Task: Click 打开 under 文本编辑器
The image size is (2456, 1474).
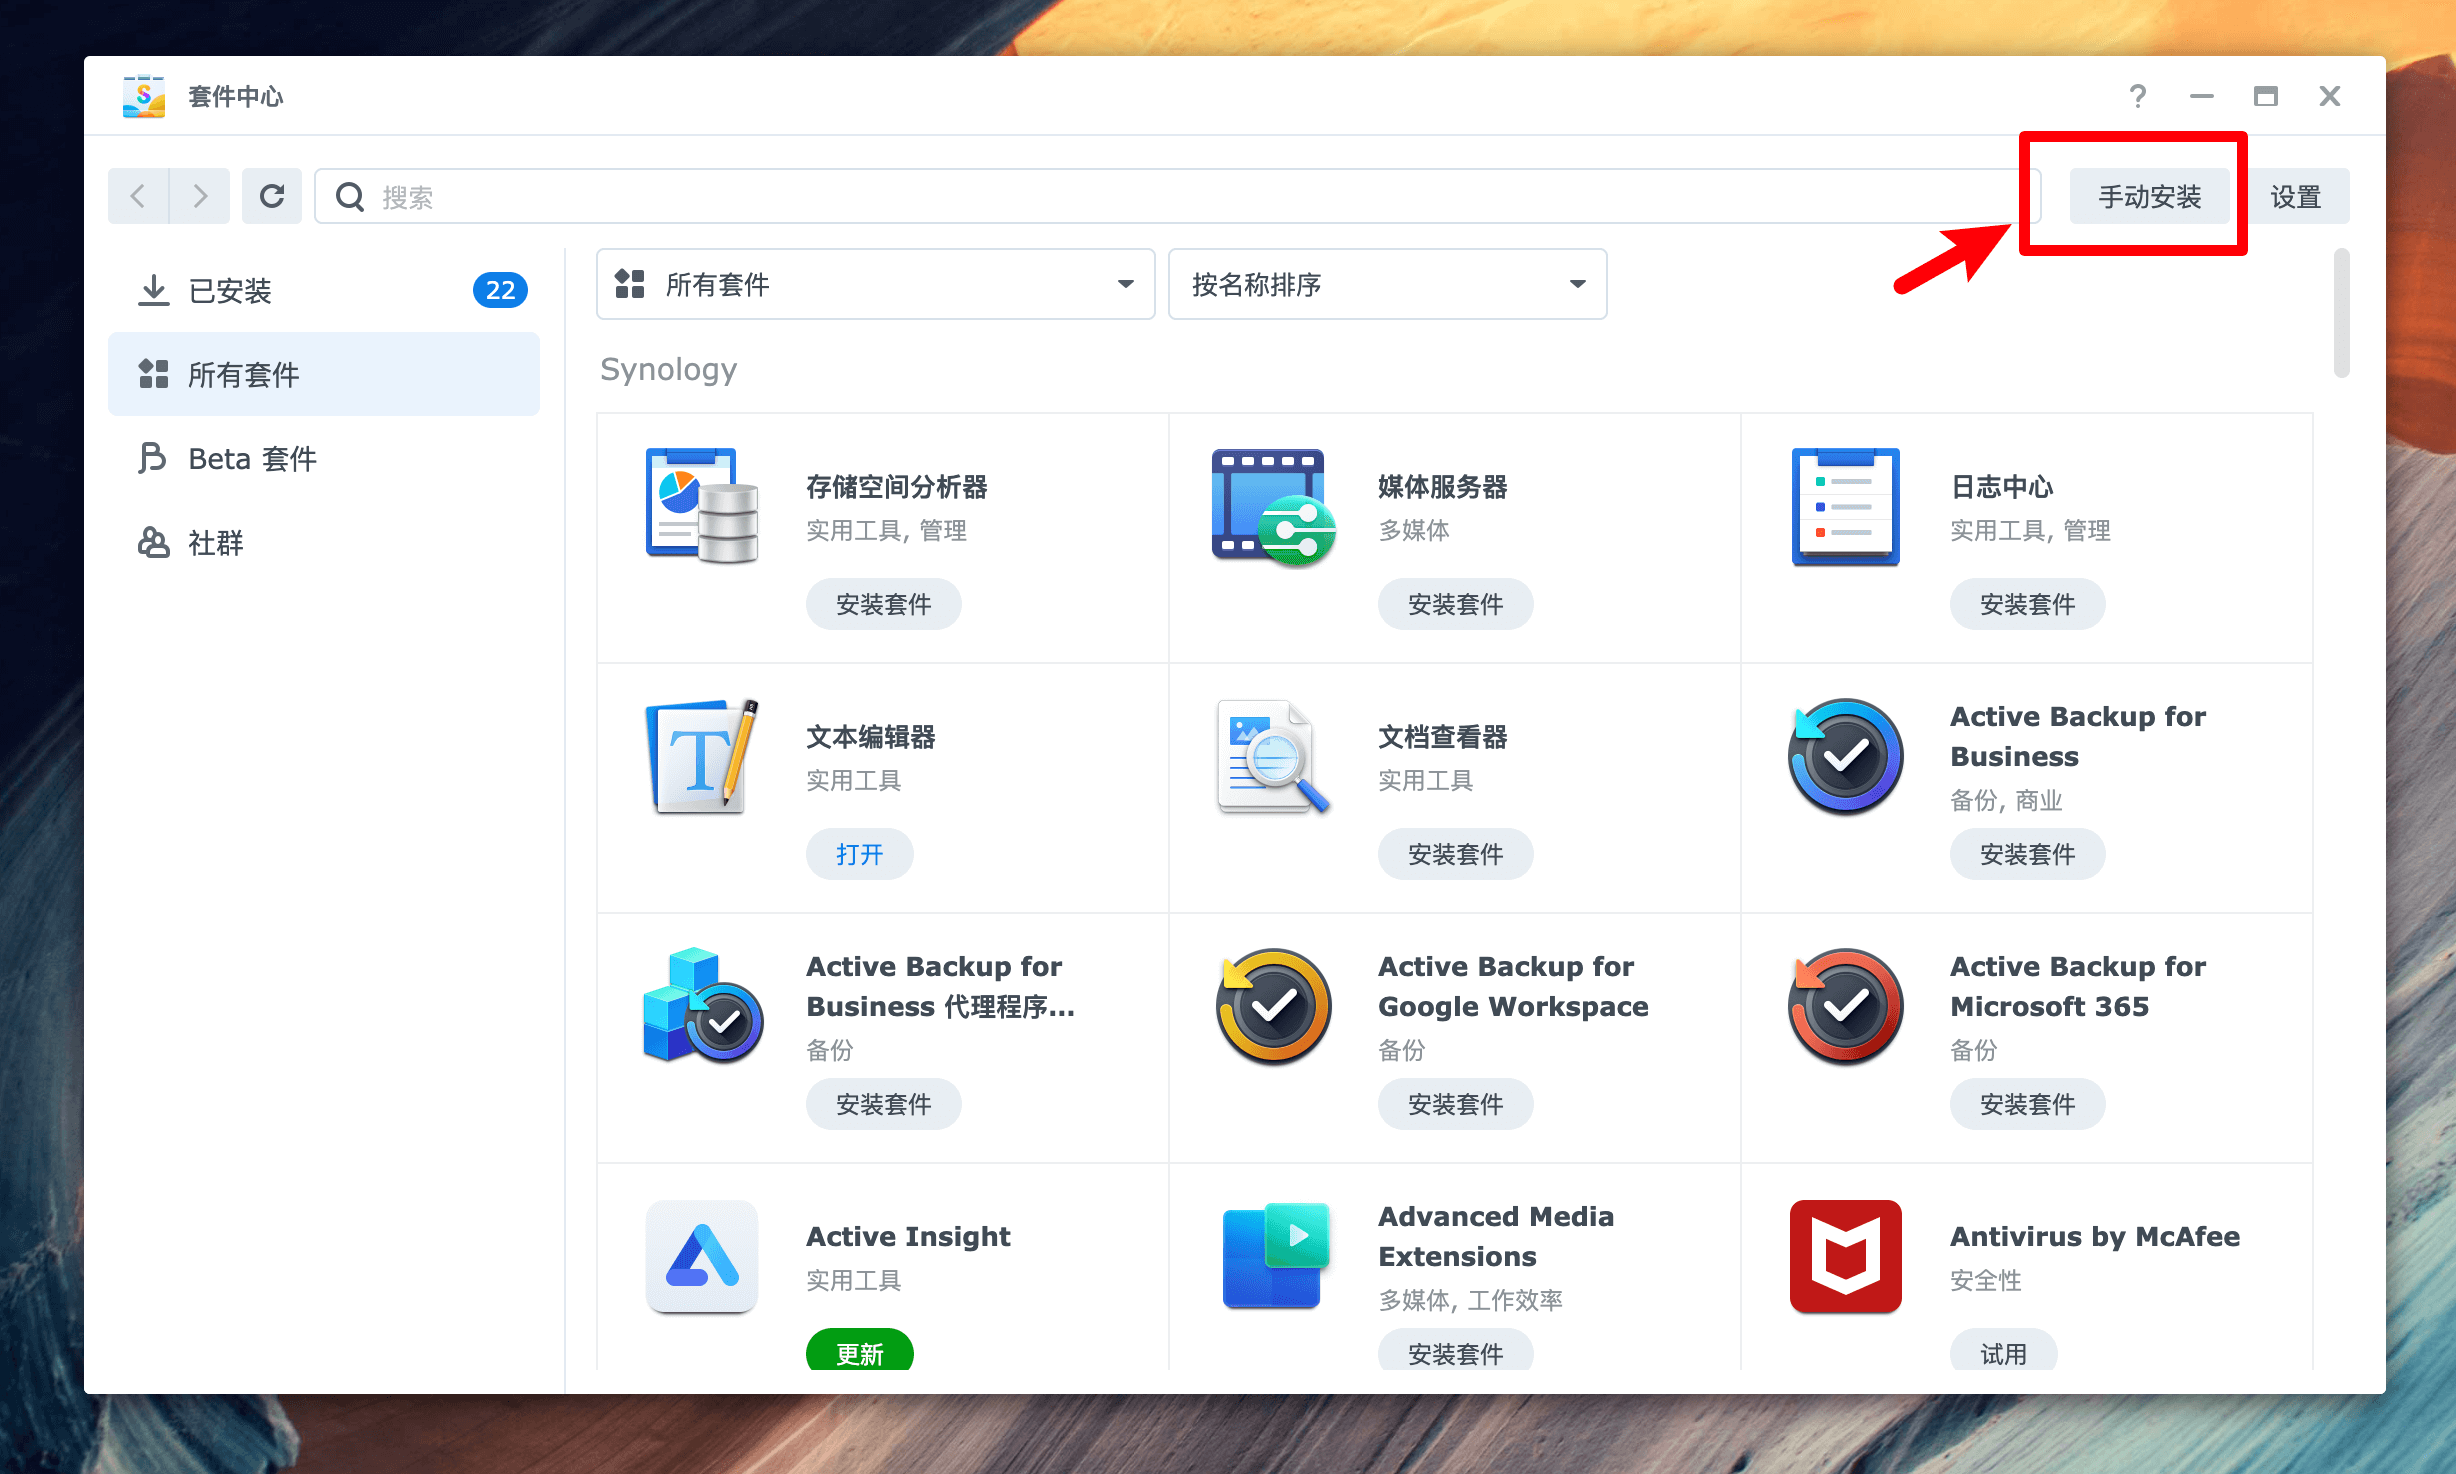Action: tap(859, 854)
